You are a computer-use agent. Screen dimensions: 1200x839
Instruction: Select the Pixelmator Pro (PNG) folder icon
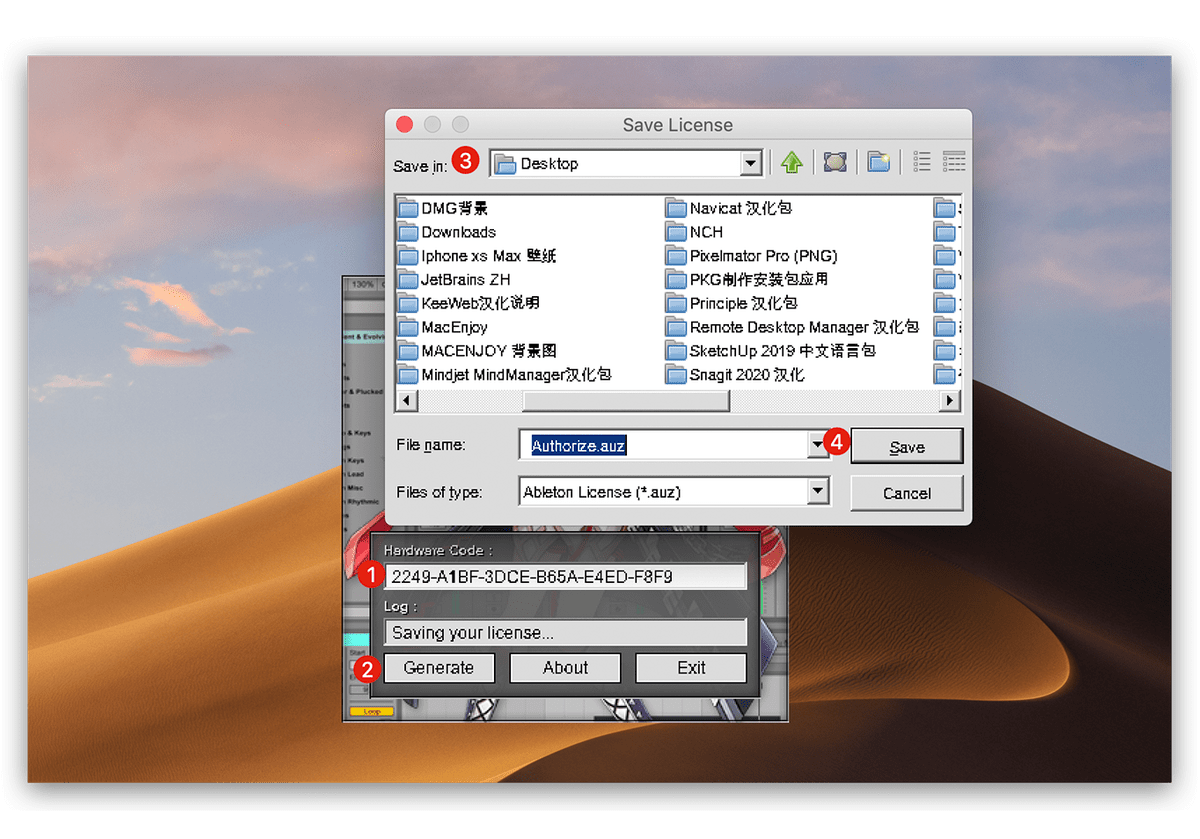676,256
